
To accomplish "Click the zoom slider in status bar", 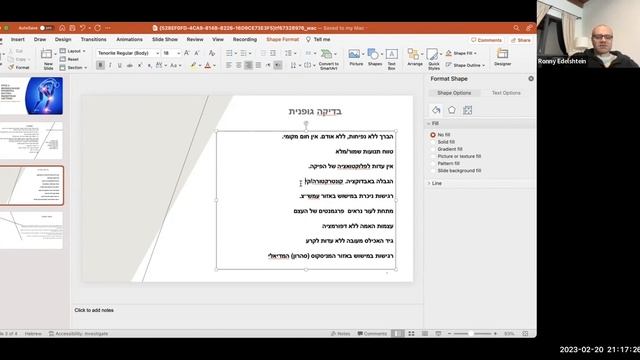I will coord(472,333).
